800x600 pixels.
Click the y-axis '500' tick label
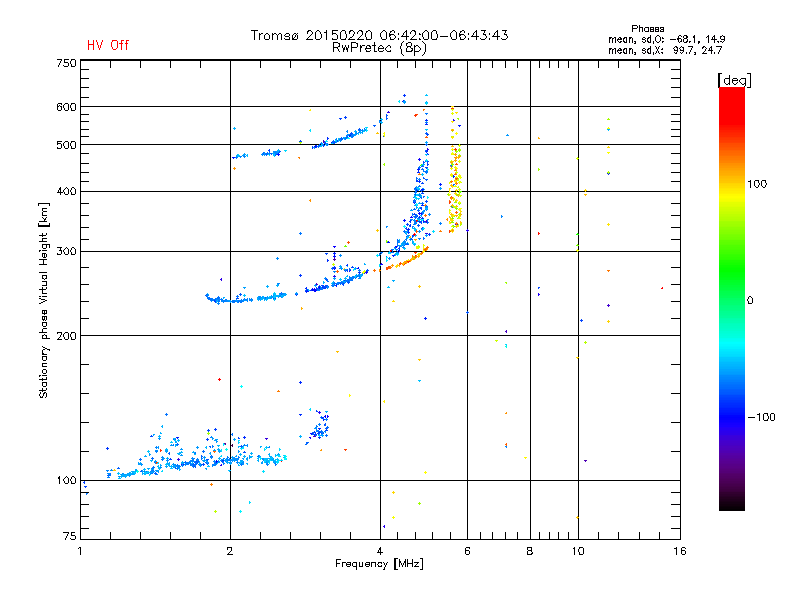(x=66, y=145)
